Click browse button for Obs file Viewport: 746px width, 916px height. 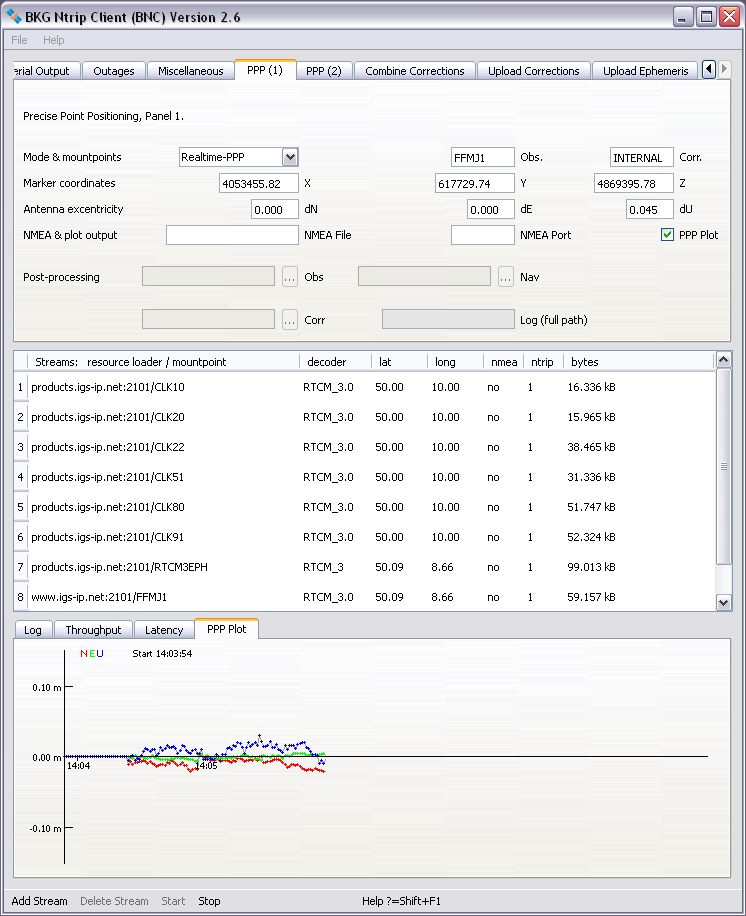click(290, 277)
